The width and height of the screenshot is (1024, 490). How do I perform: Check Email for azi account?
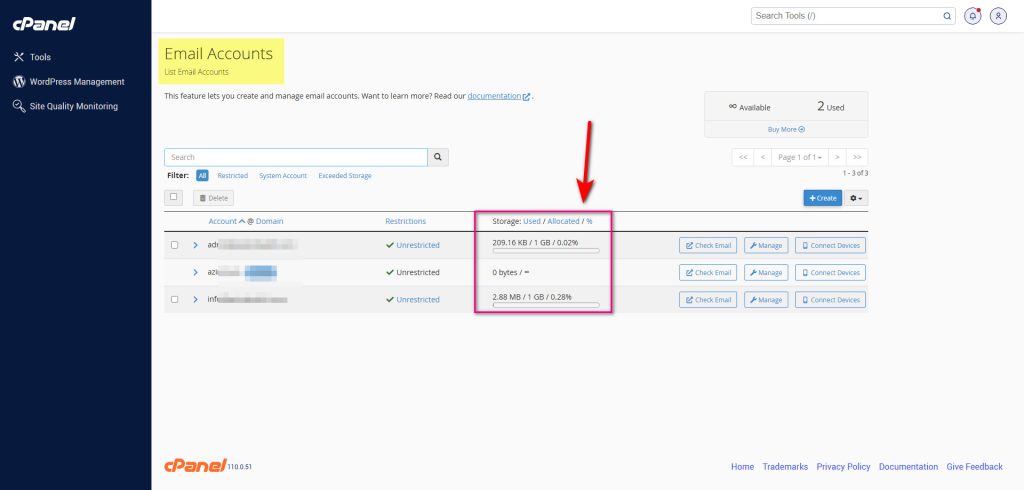pyautogui.click(x=708, y=272)
